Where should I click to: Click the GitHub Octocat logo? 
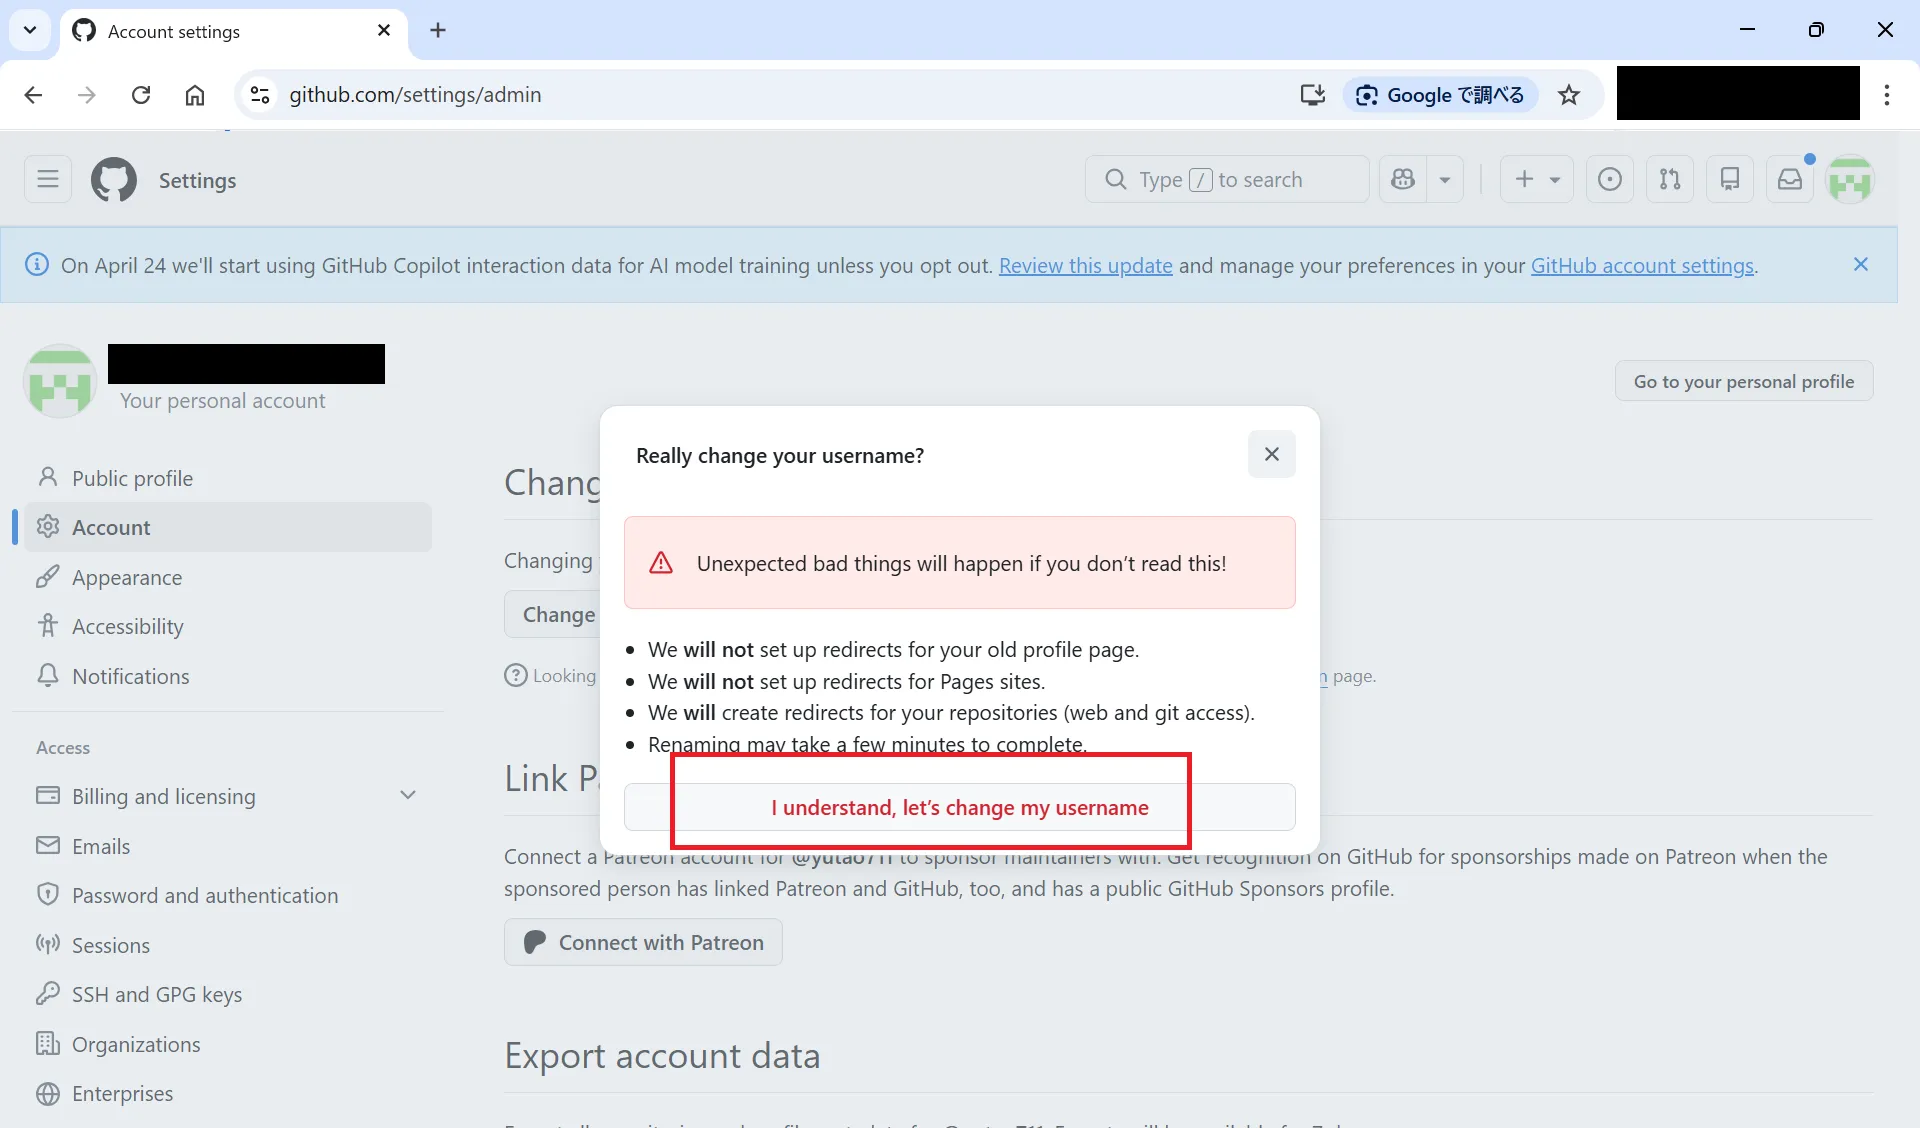coord(114,180)
